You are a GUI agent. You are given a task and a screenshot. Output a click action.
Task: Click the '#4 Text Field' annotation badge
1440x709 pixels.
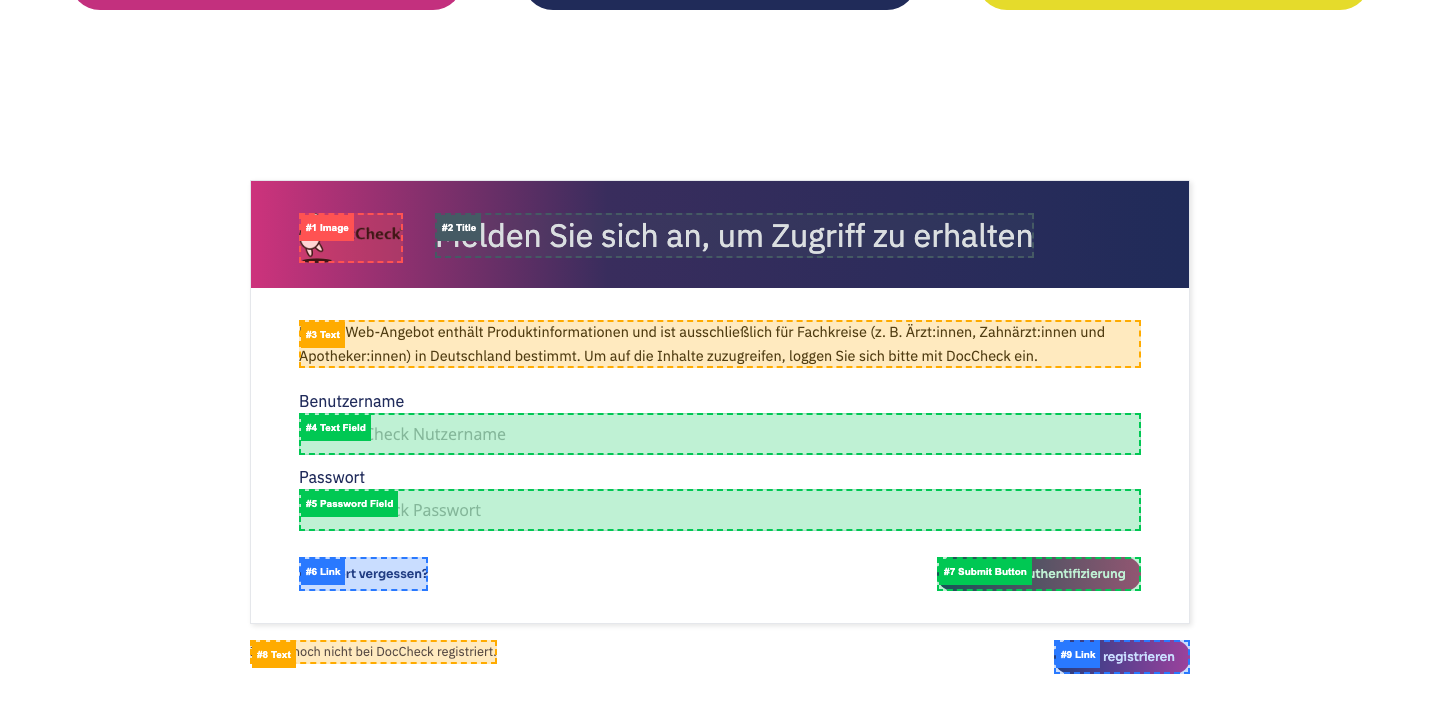click(335, 428)
